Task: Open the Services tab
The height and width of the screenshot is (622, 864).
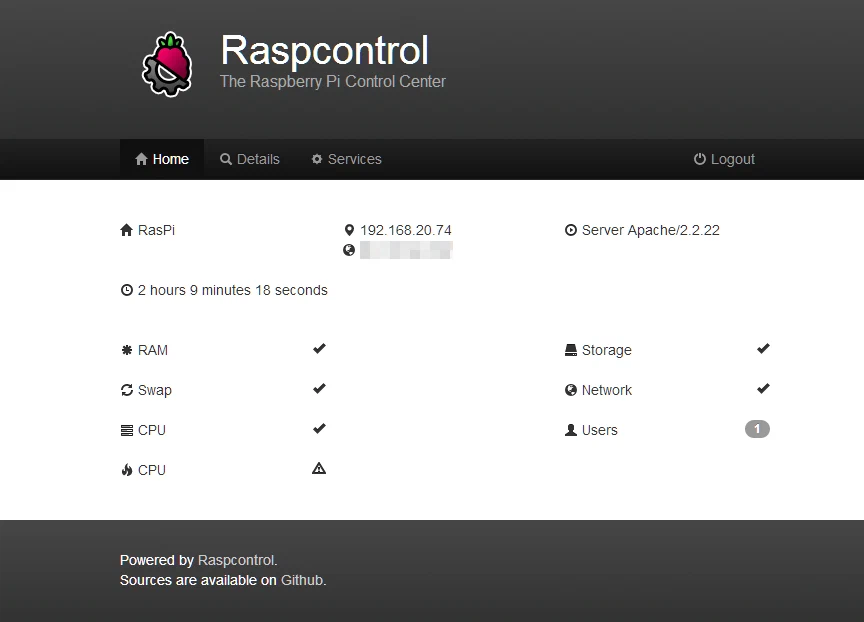Action: tap(346, 159)
